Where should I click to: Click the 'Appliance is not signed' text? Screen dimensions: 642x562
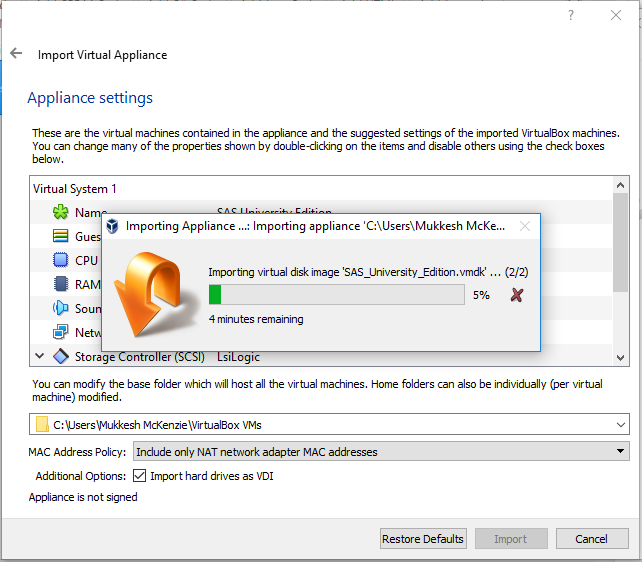pos(83,497)
